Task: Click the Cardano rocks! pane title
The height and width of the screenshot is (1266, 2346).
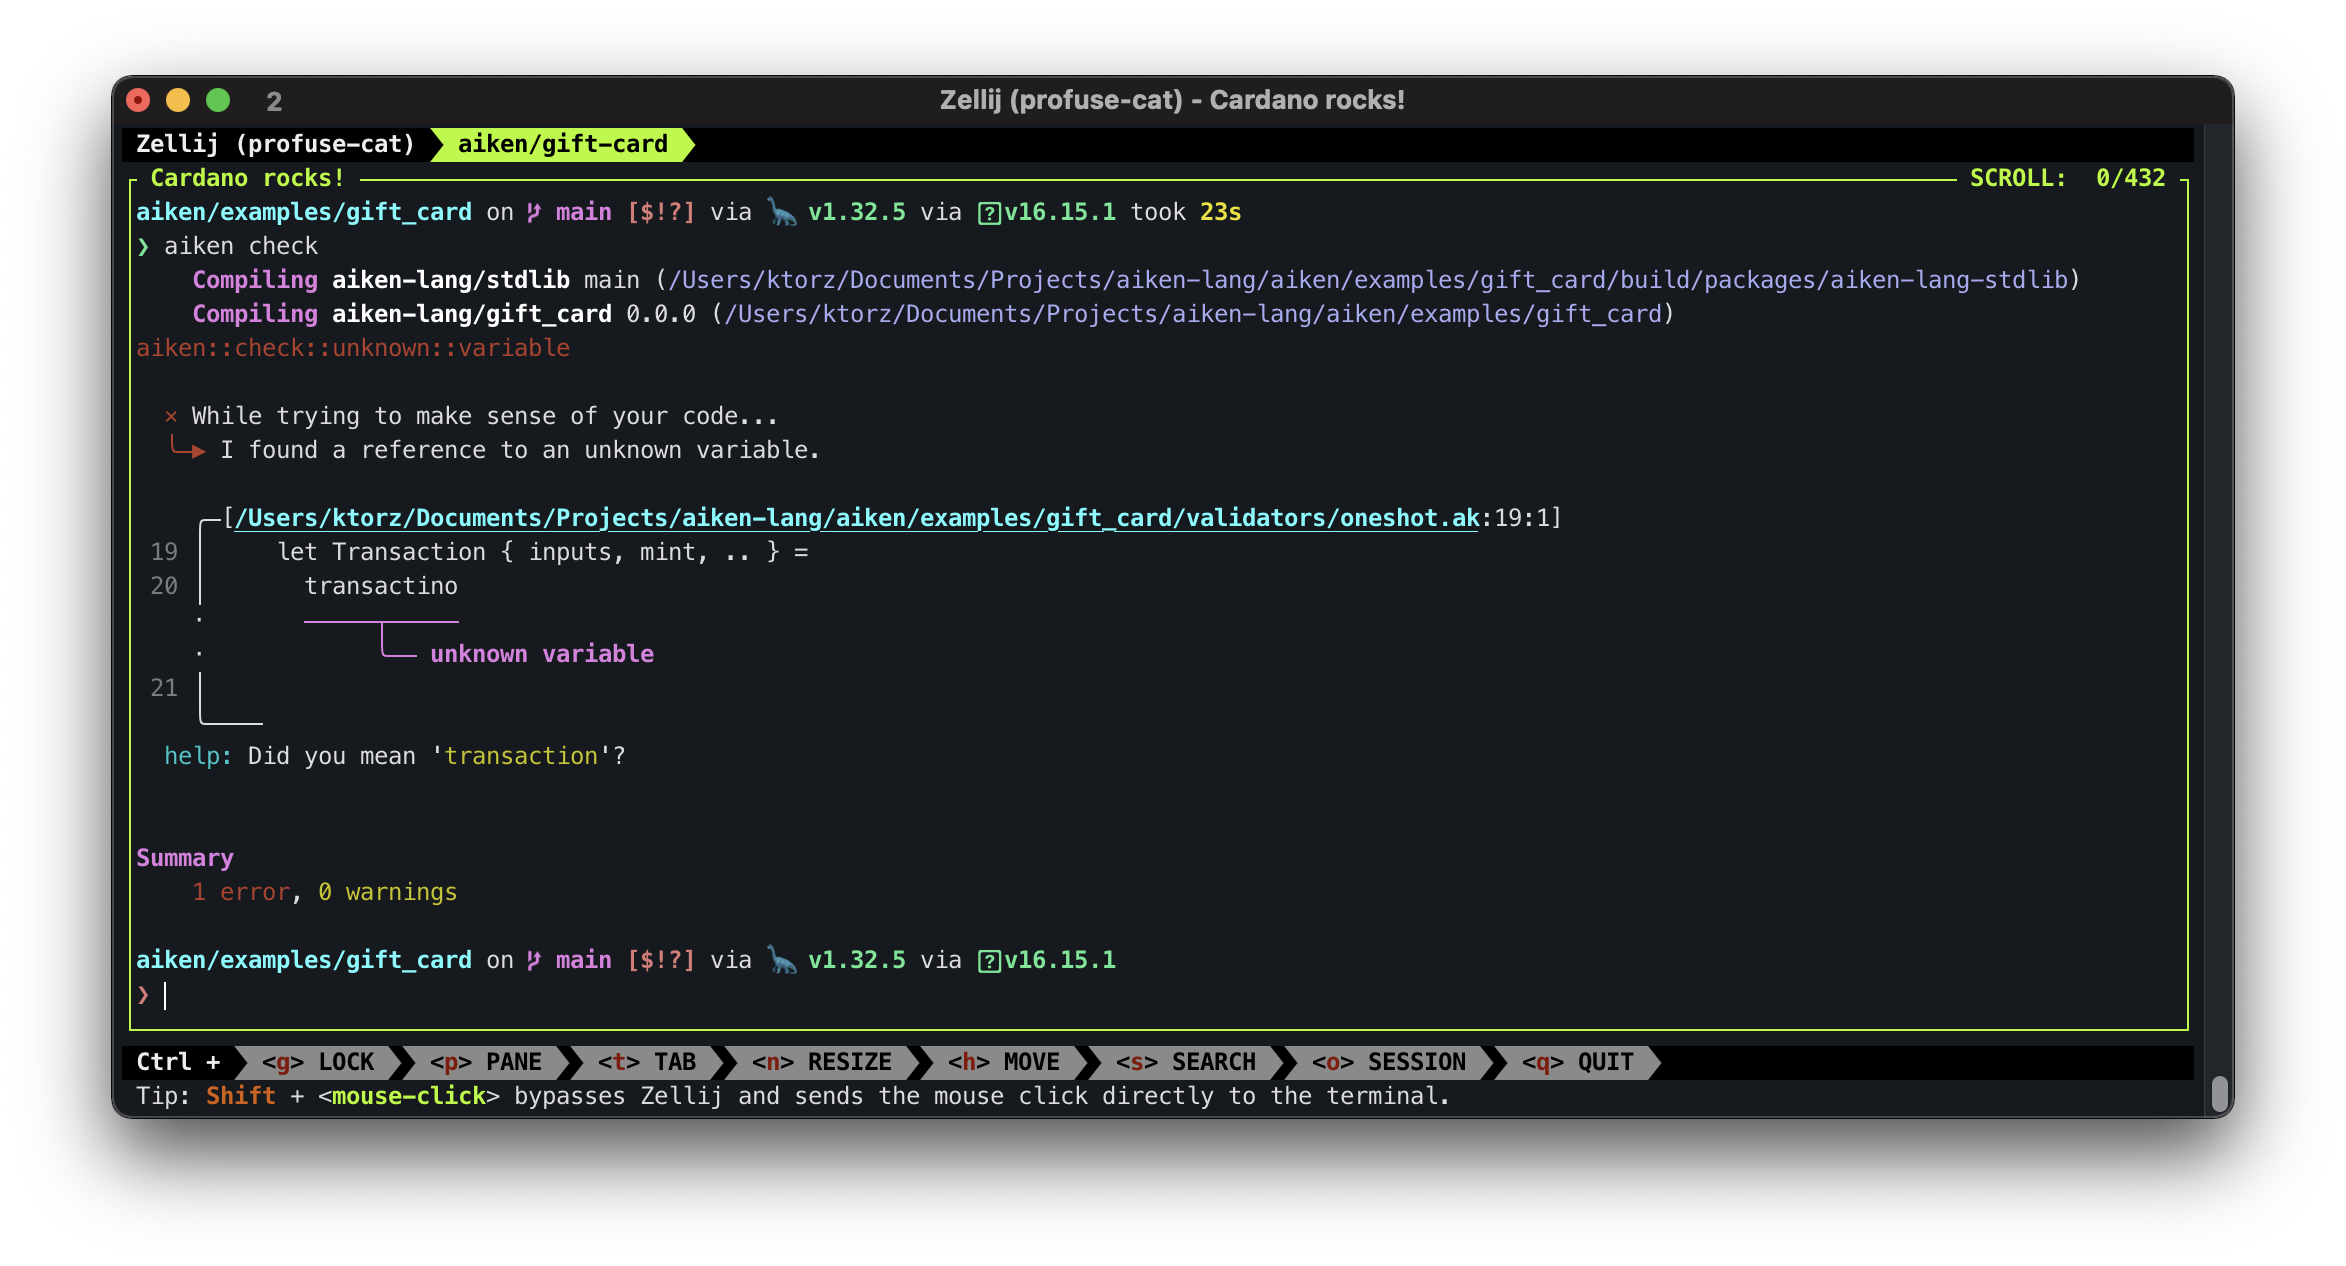Action: (x=247, y=178)
